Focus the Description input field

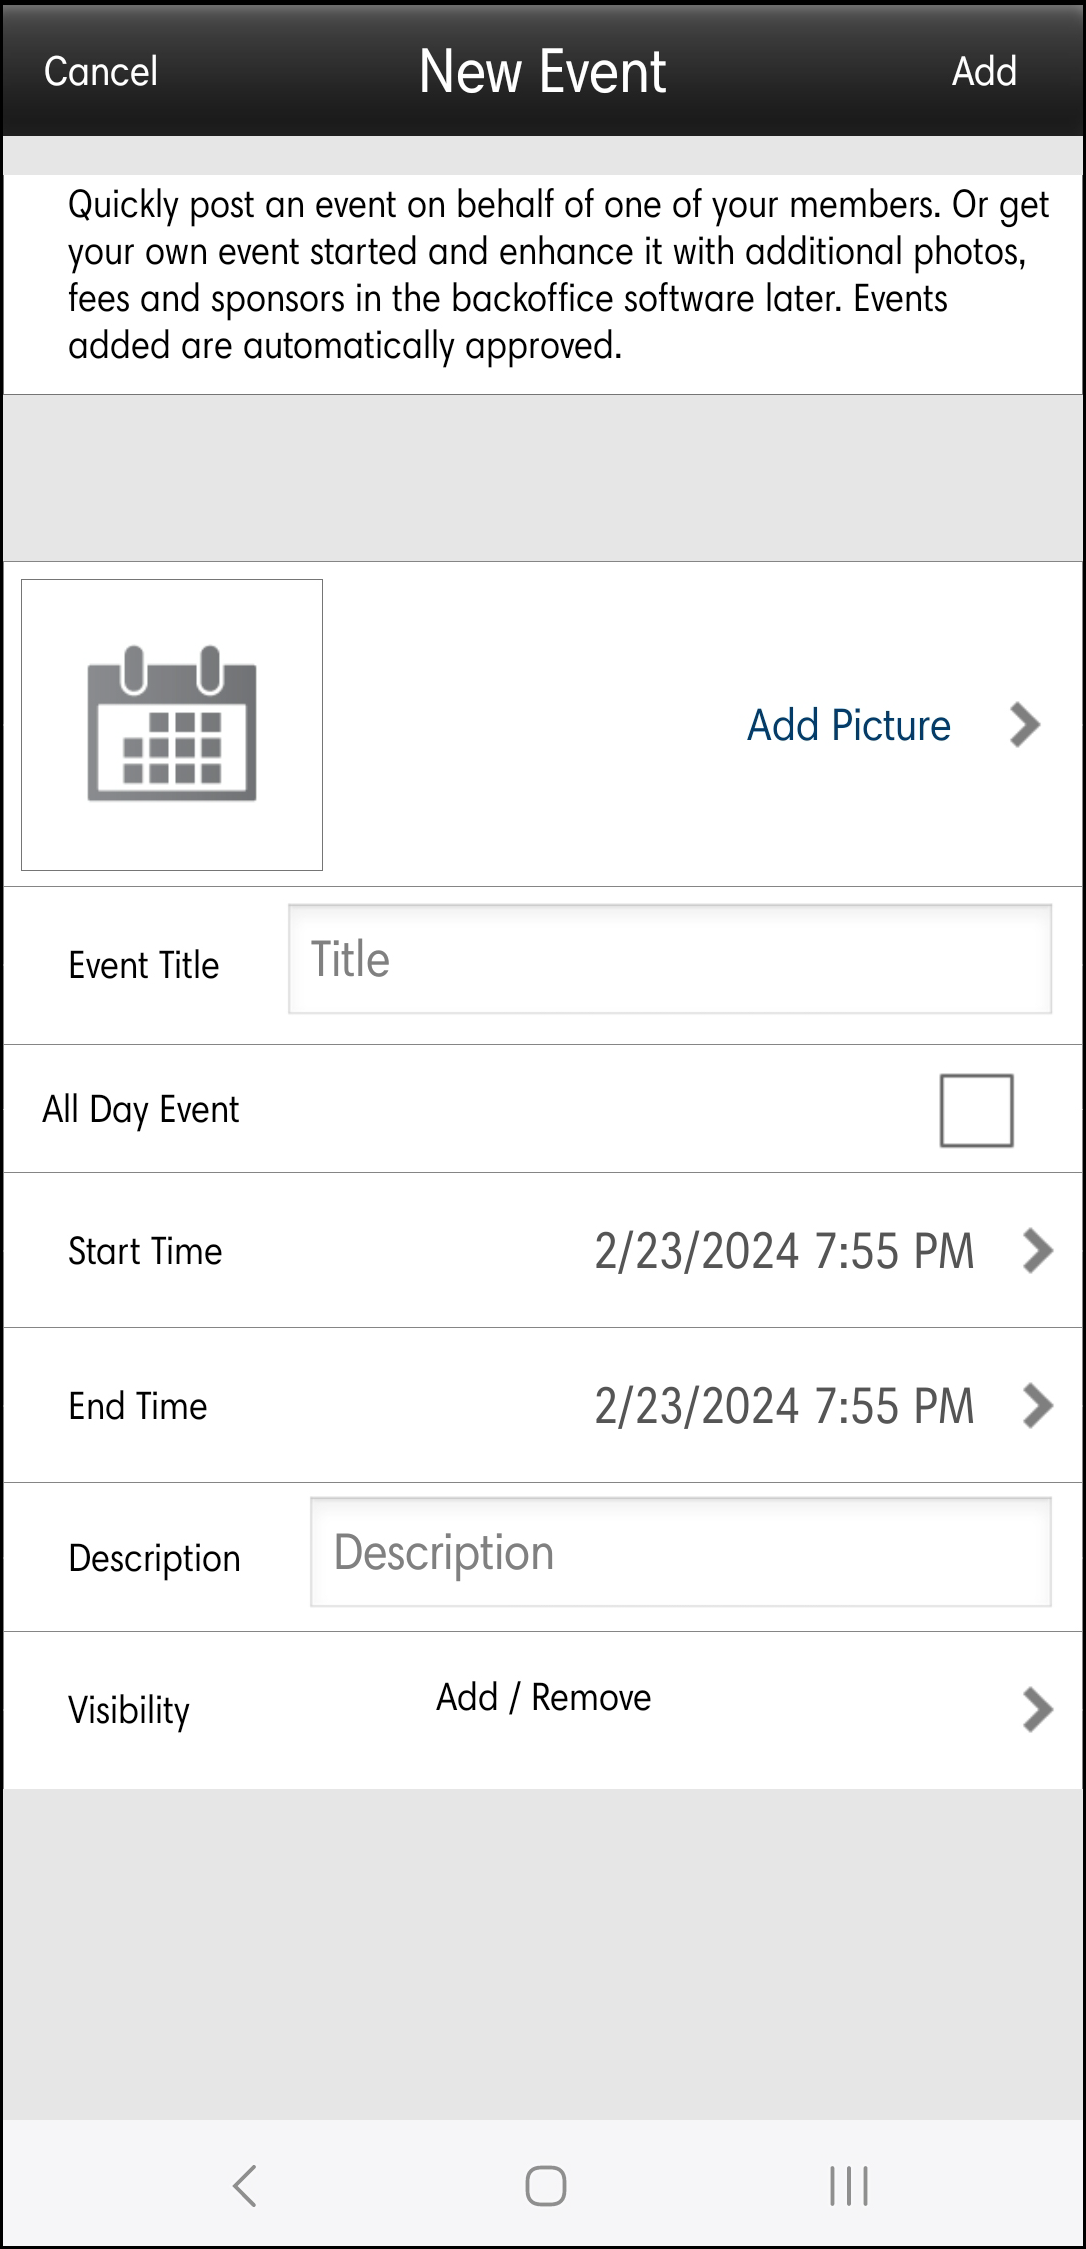680,1552
